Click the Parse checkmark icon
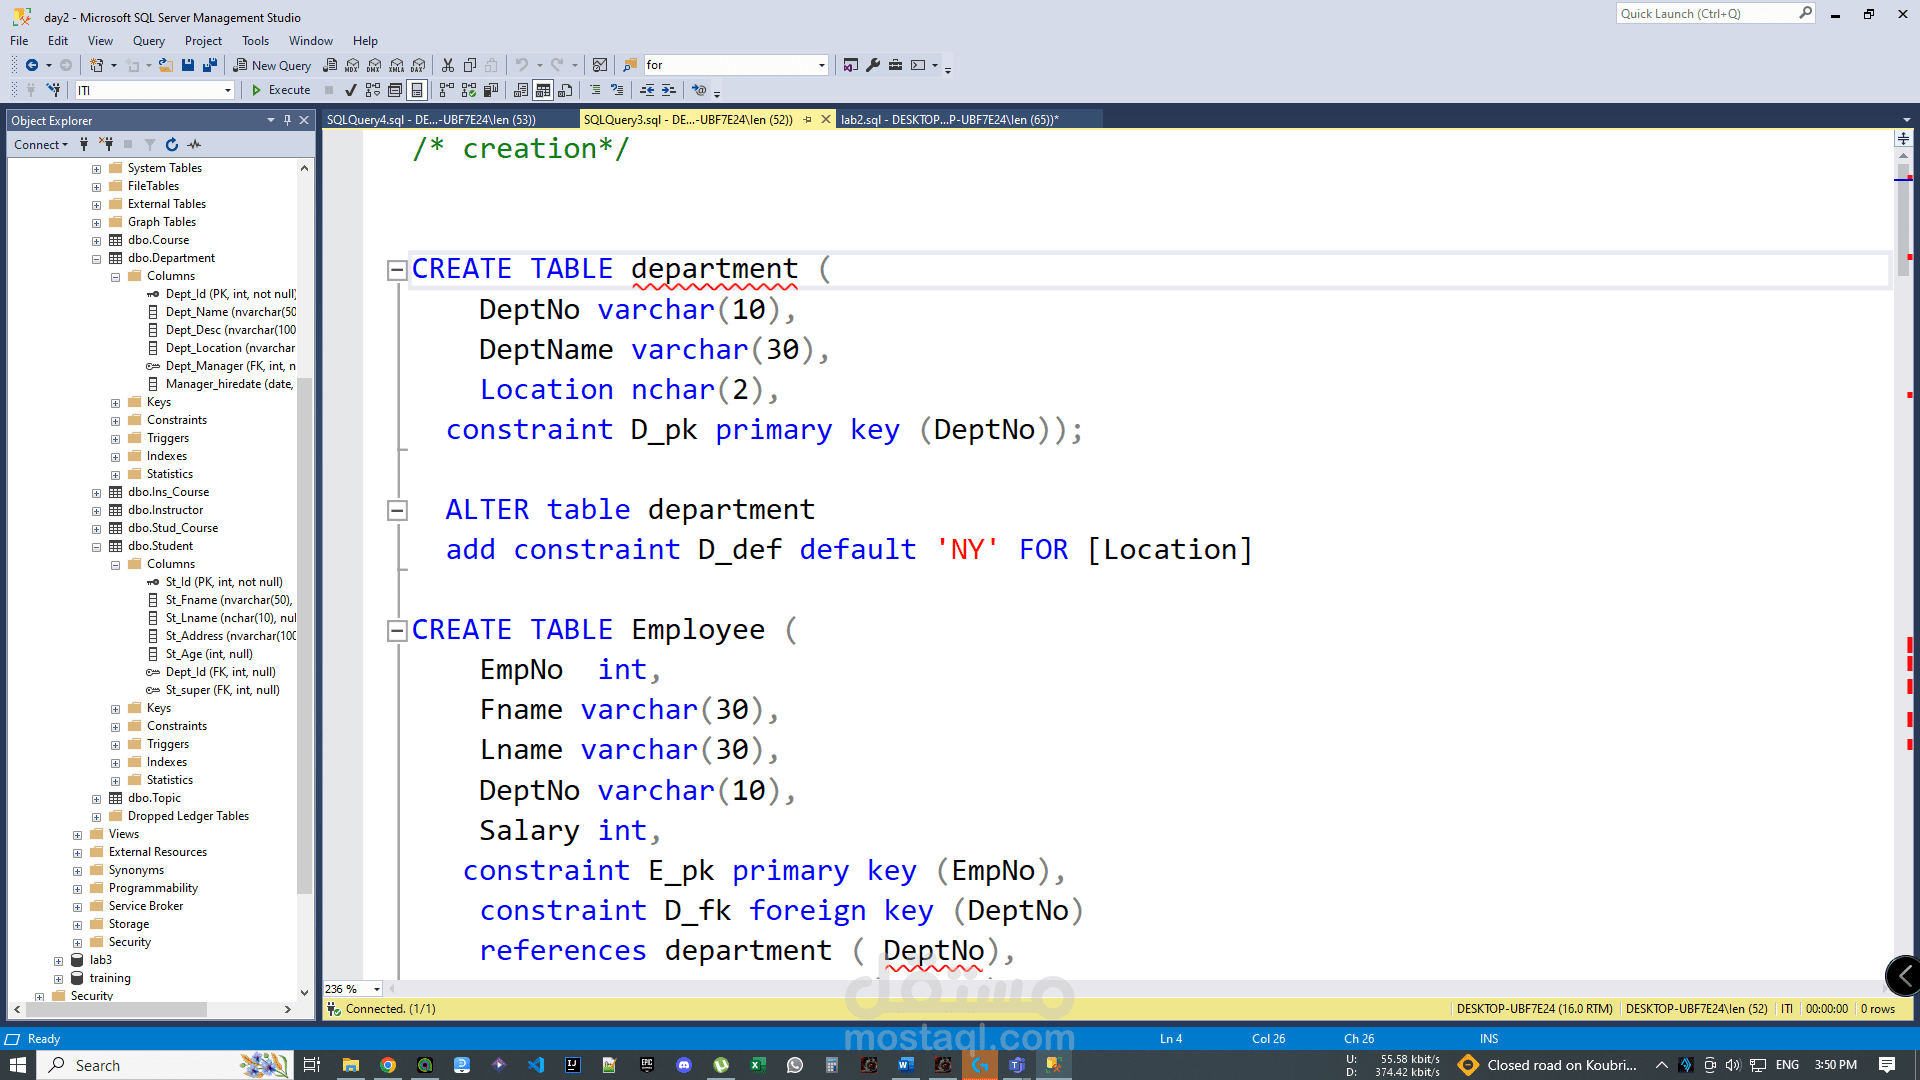This screenshot has height=1080, width=1920. click(x=351, y=90)
